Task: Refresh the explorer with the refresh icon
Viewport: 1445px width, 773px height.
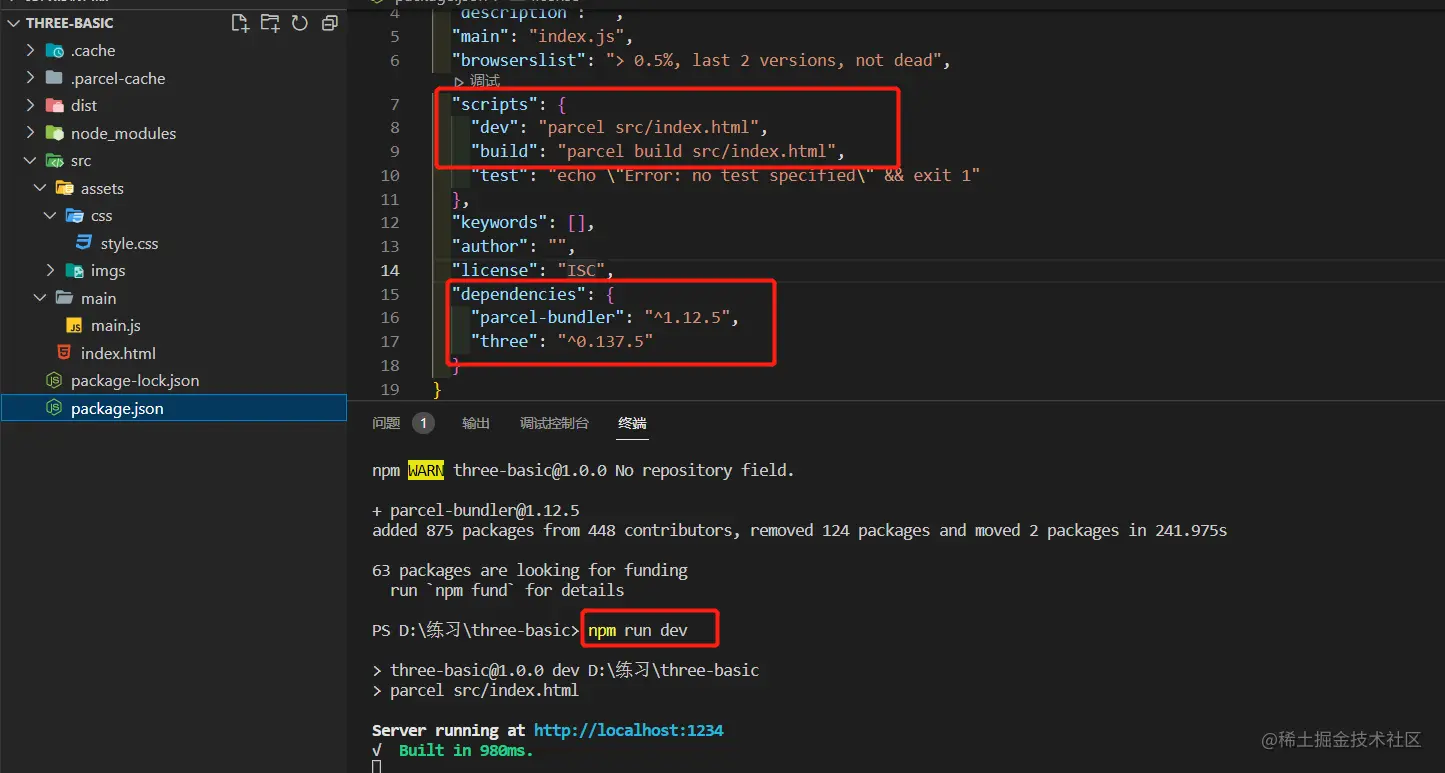Action: point(300,23)
